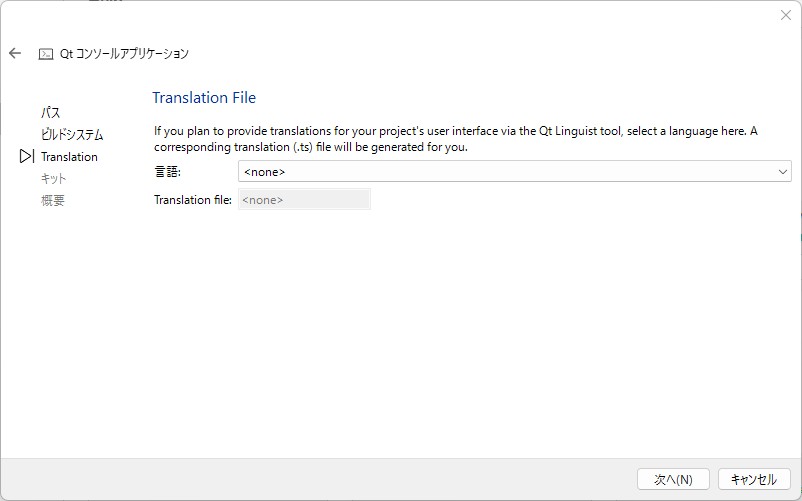Open the language <none> combo box

click(515, 172)
